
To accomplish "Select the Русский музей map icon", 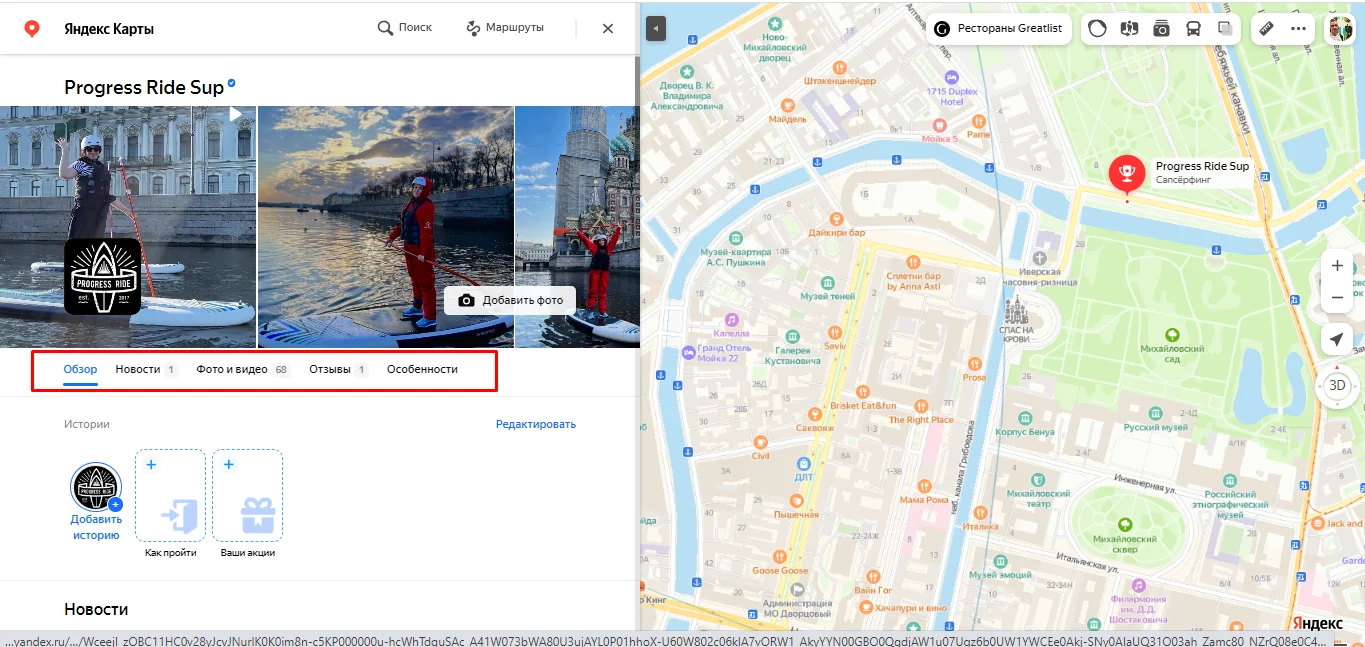I will pyautogui.click(x=1155, y=412).
